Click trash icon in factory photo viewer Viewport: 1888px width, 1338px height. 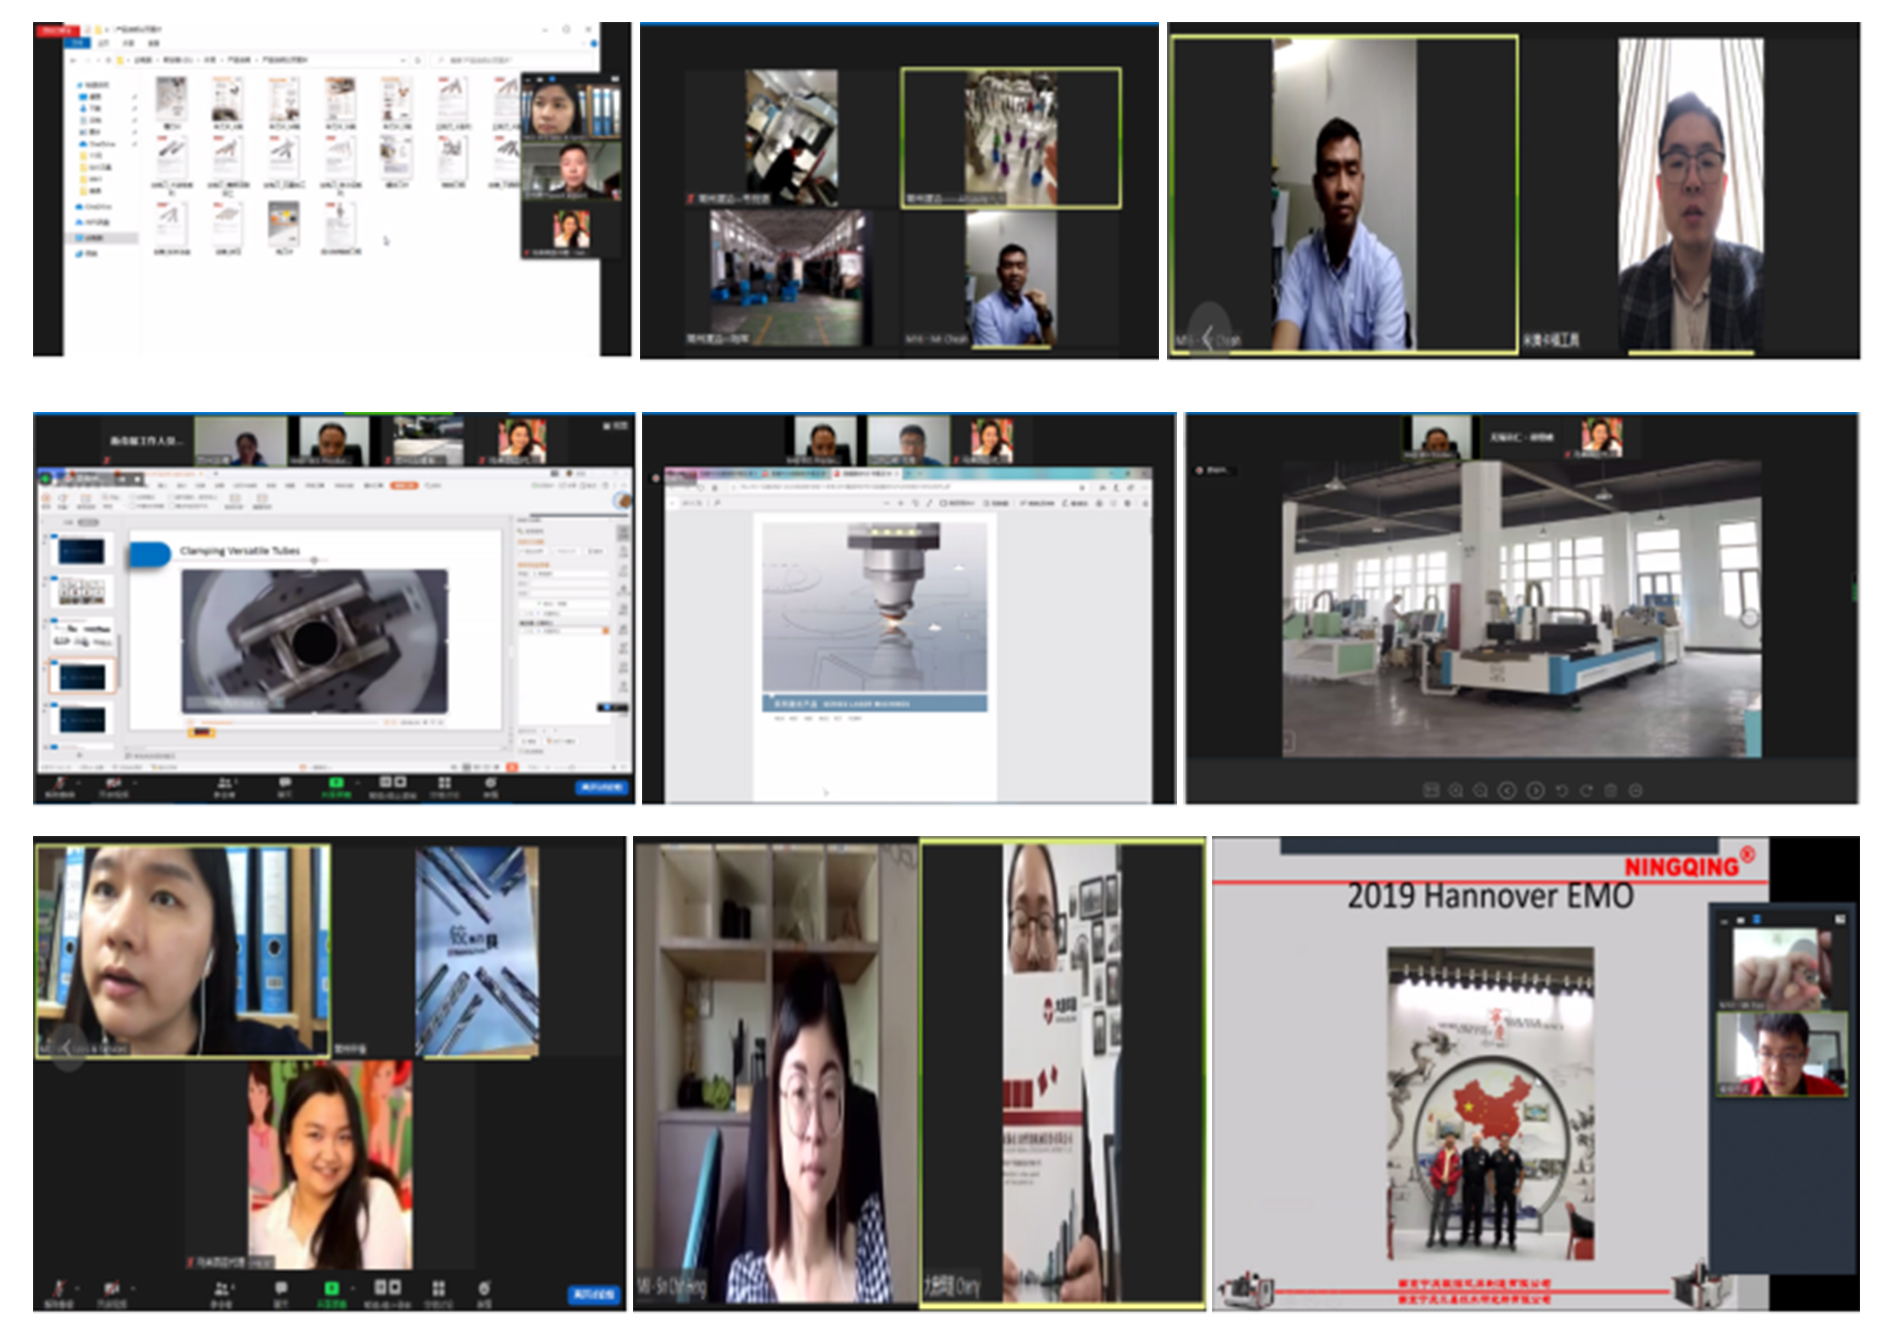tap(1610, 790)
